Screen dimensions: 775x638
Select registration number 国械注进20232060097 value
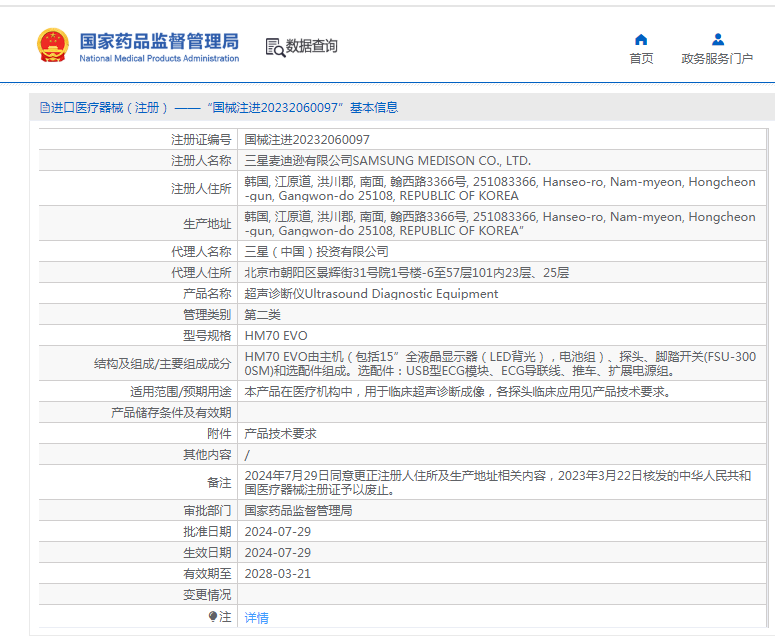pos(307,140)
